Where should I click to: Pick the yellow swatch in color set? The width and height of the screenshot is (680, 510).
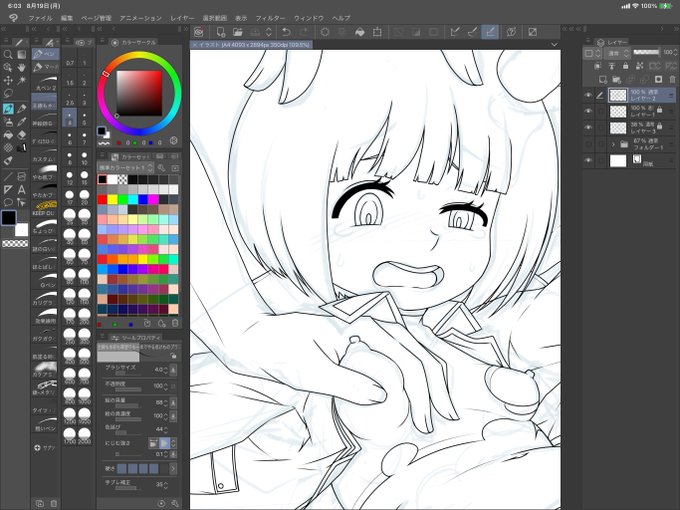pos(112,199)
